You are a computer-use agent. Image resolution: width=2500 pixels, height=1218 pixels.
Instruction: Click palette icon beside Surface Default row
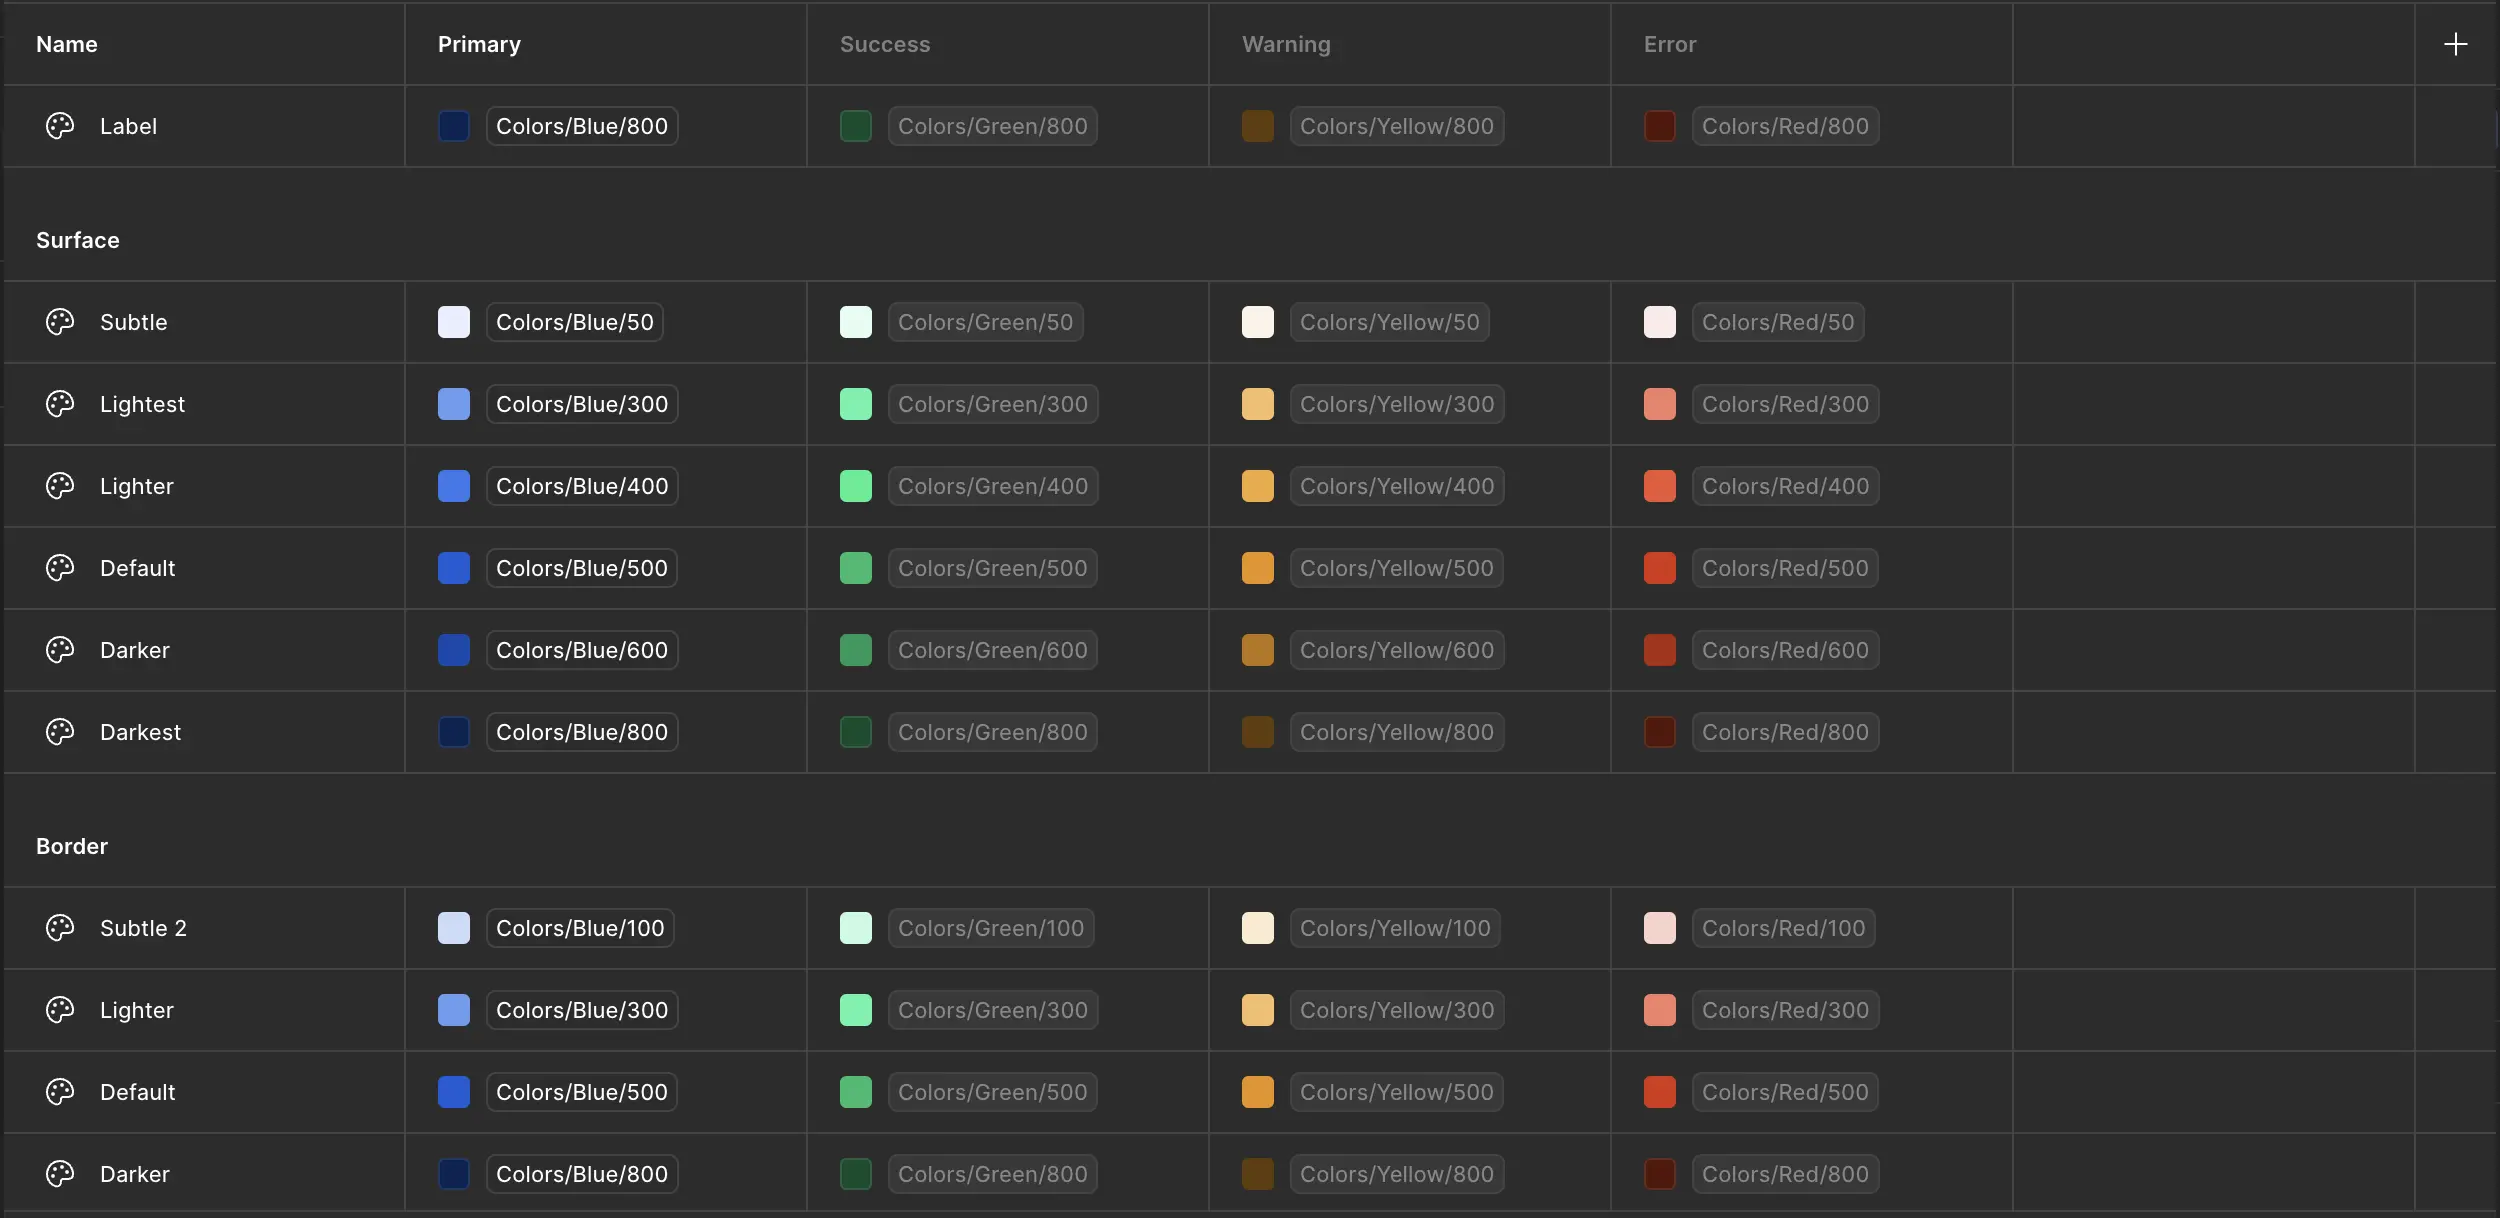pyautogui.click(x=60, y=568)
